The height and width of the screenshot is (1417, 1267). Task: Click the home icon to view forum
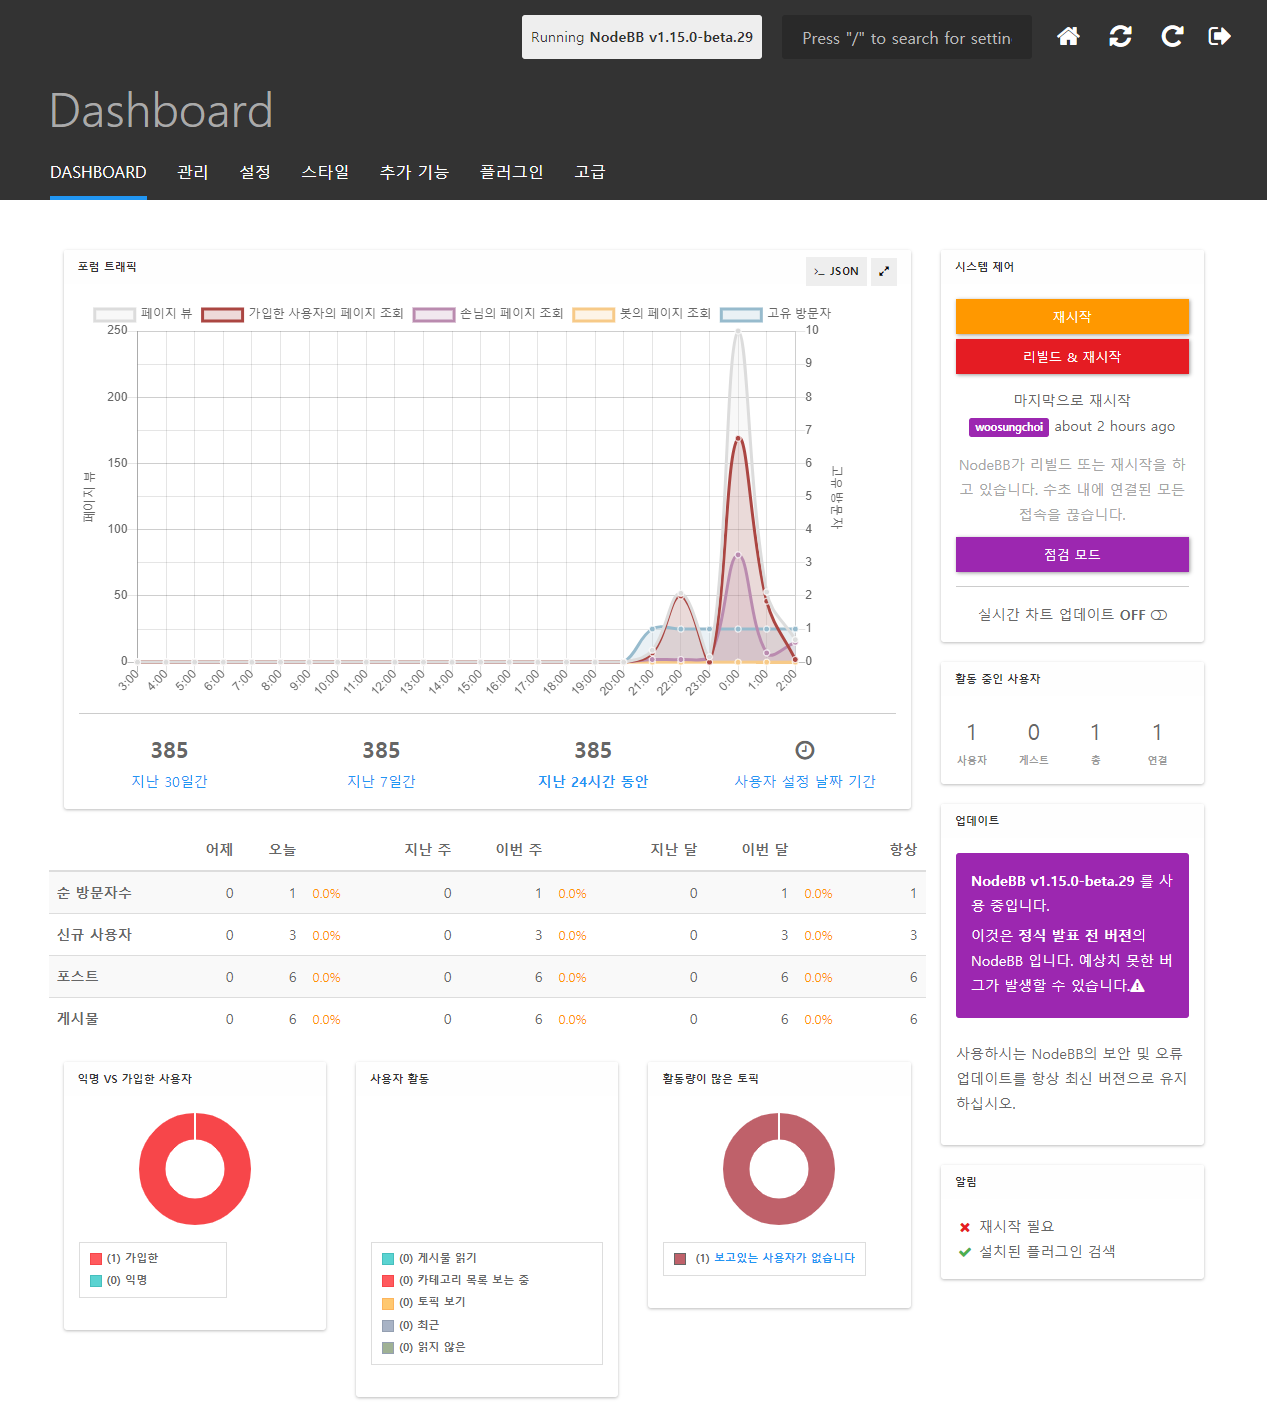pos(1068,37)
